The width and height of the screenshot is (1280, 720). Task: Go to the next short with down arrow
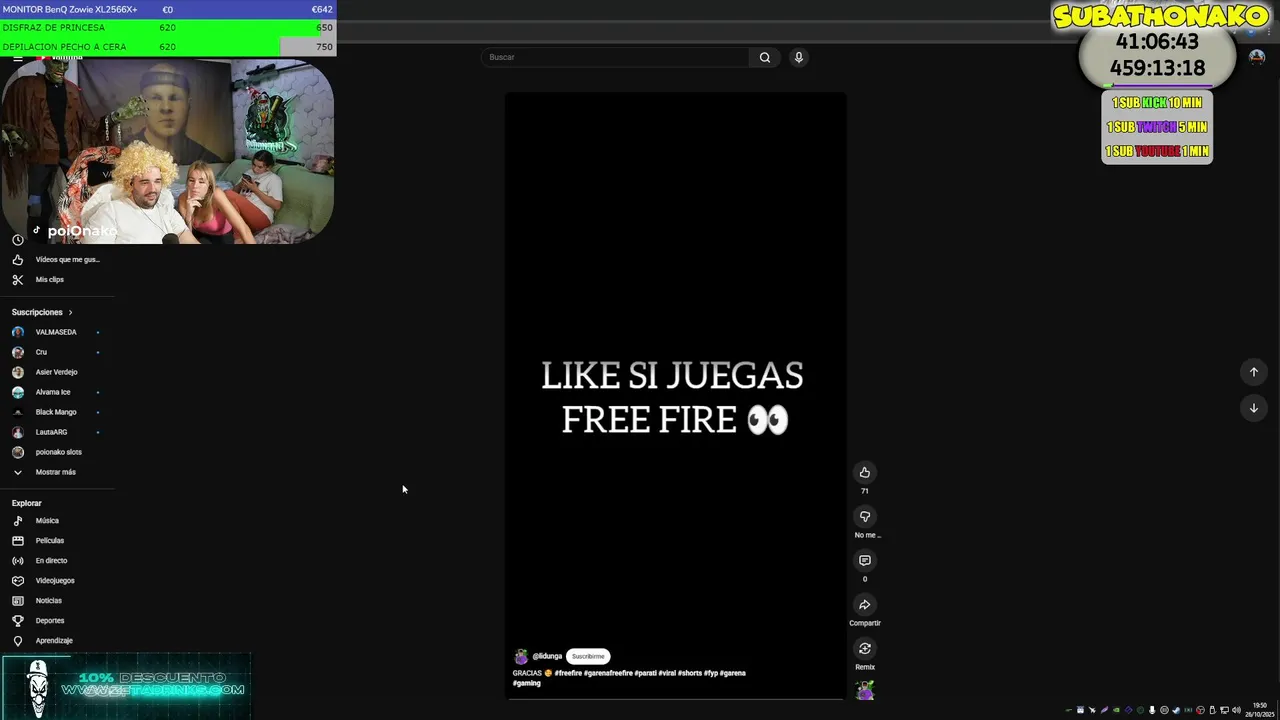(x=1253, y=408)
